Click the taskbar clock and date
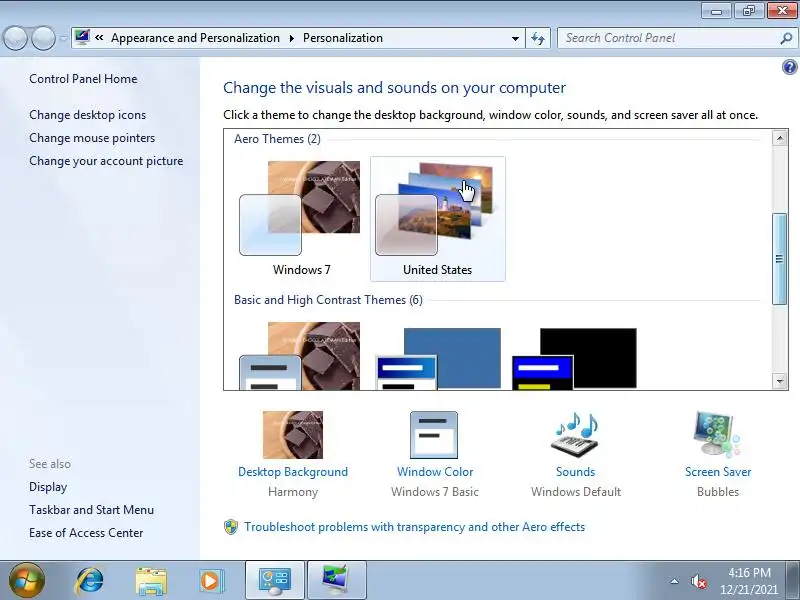This screenshot has width=800, height=600. point(749,581)
